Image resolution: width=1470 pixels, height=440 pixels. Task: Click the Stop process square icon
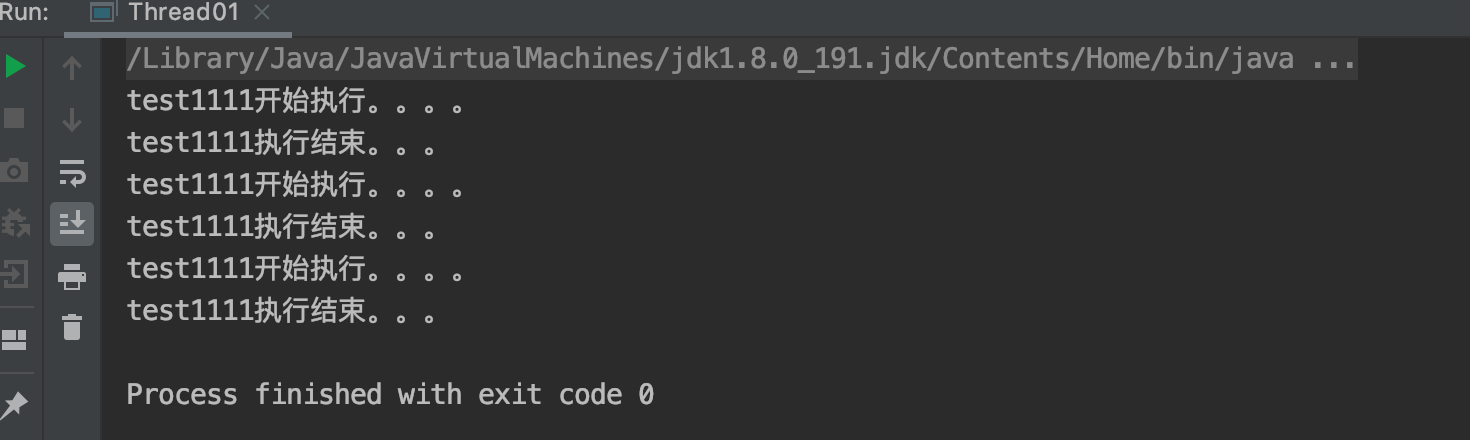point(15,119)
